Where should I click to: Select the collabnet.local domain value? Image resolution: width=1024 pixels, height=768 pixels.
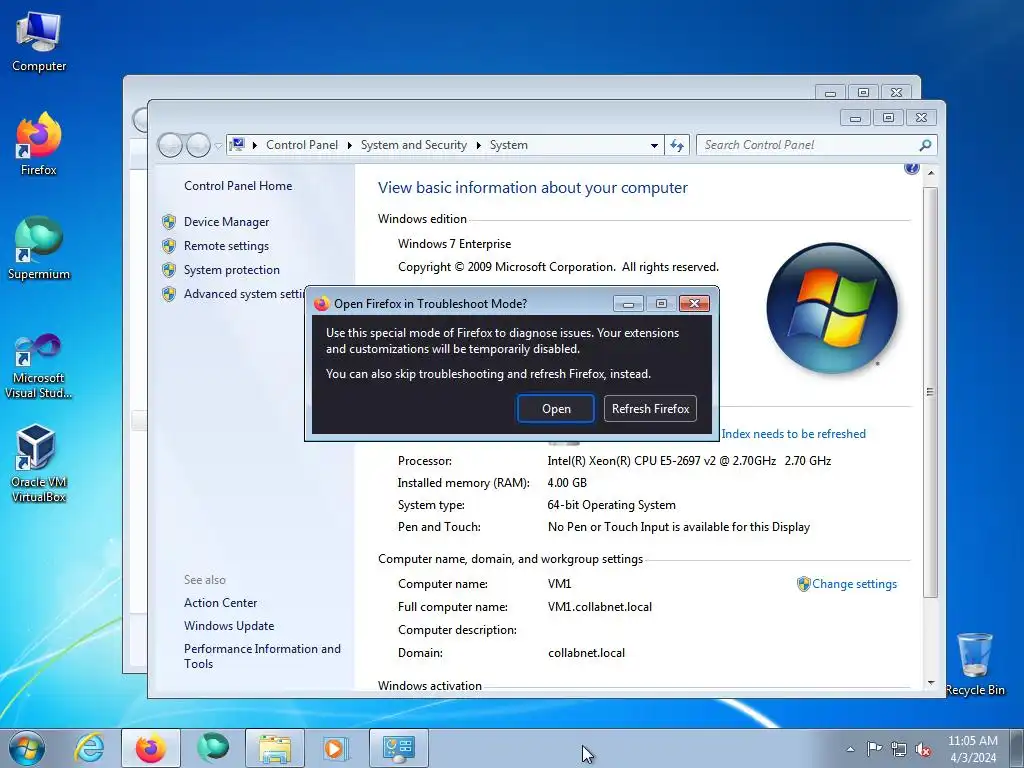pos(586,653)
